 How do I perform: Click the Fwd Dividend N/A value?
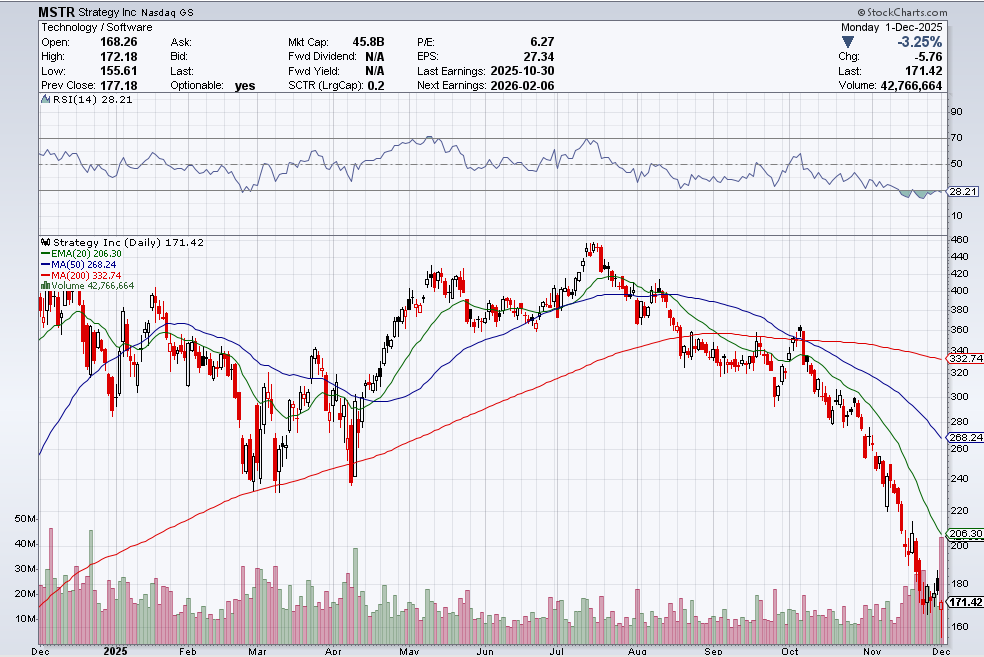coord(375,56)
